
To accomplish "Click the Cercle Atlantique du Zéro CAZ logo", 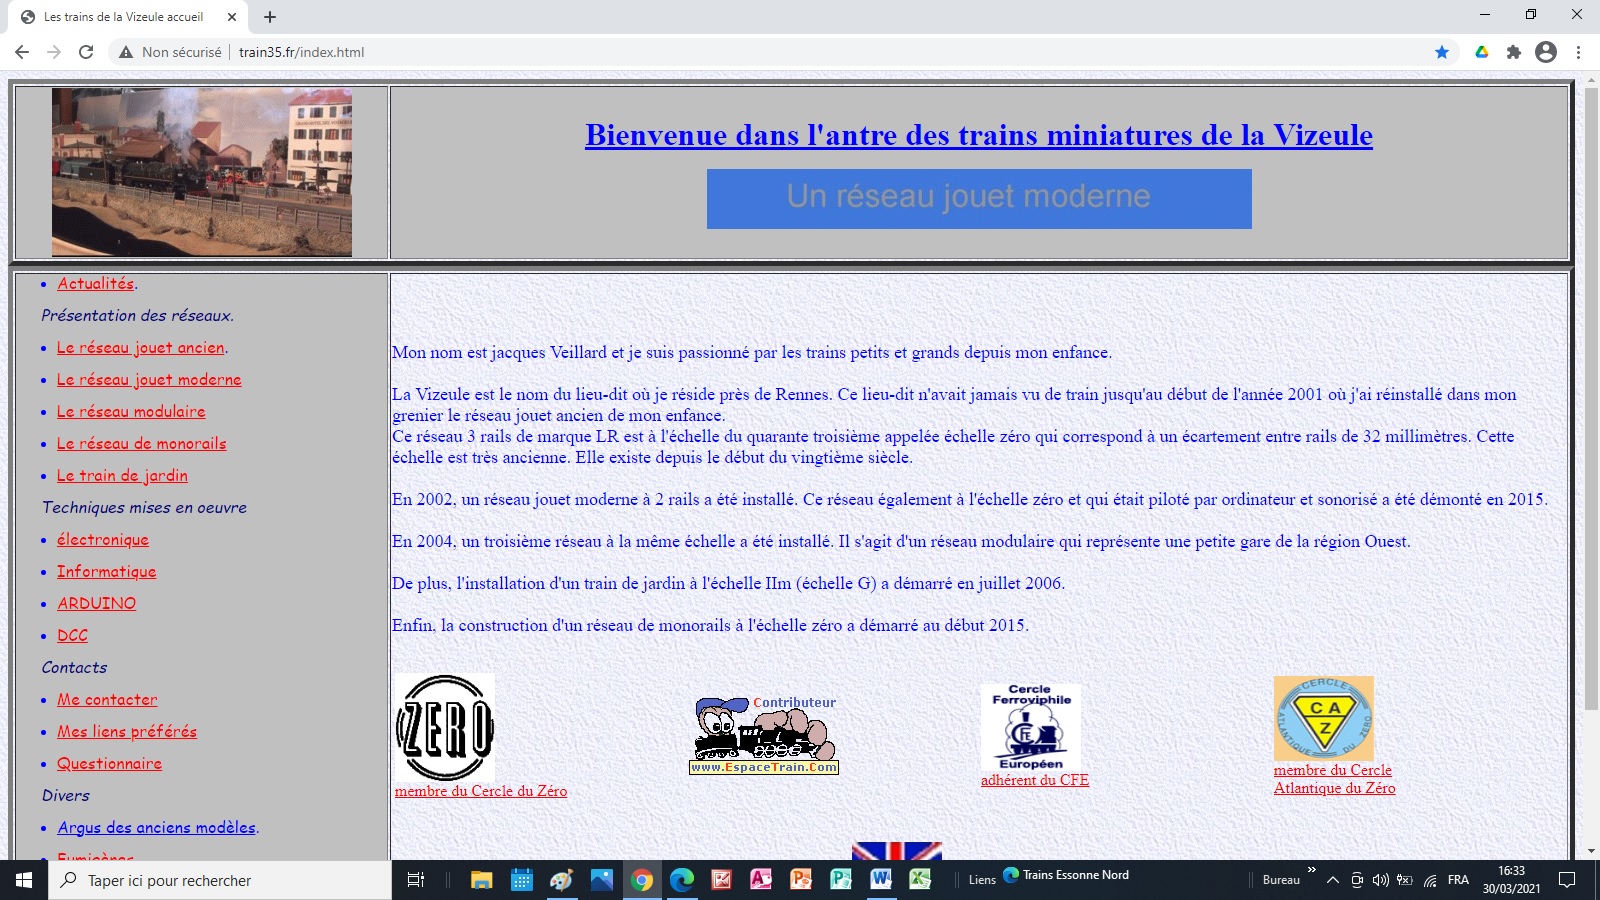I will (x=1324, y=718).
